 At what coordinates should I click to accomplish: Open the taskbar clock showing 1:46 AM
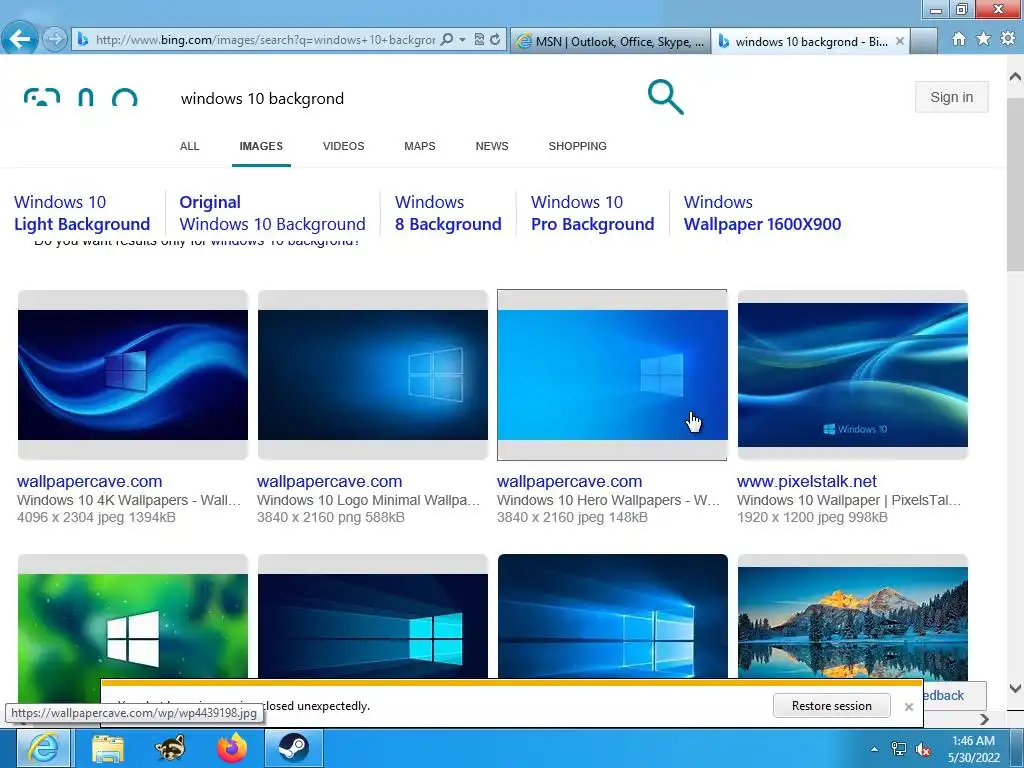click(974, 749)
